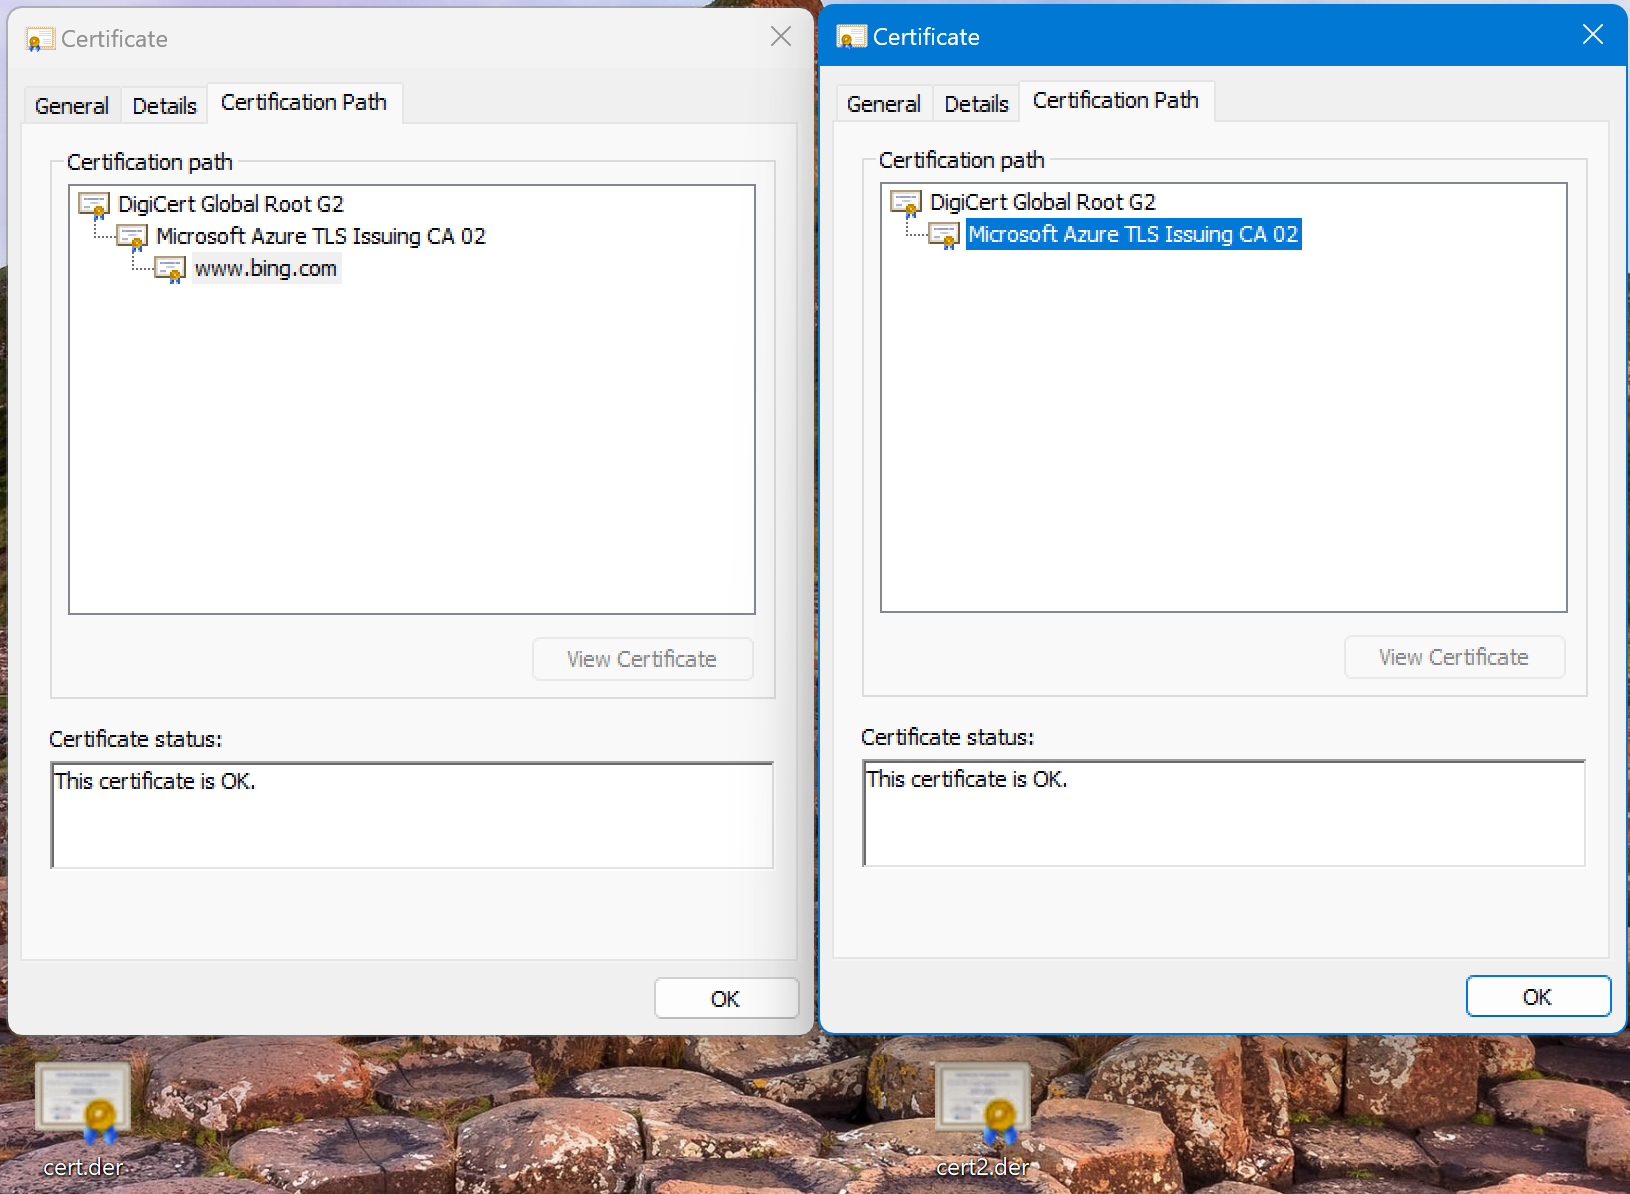
Task: Click the title bar icon of right Certificate window
Action: (852, 37)
